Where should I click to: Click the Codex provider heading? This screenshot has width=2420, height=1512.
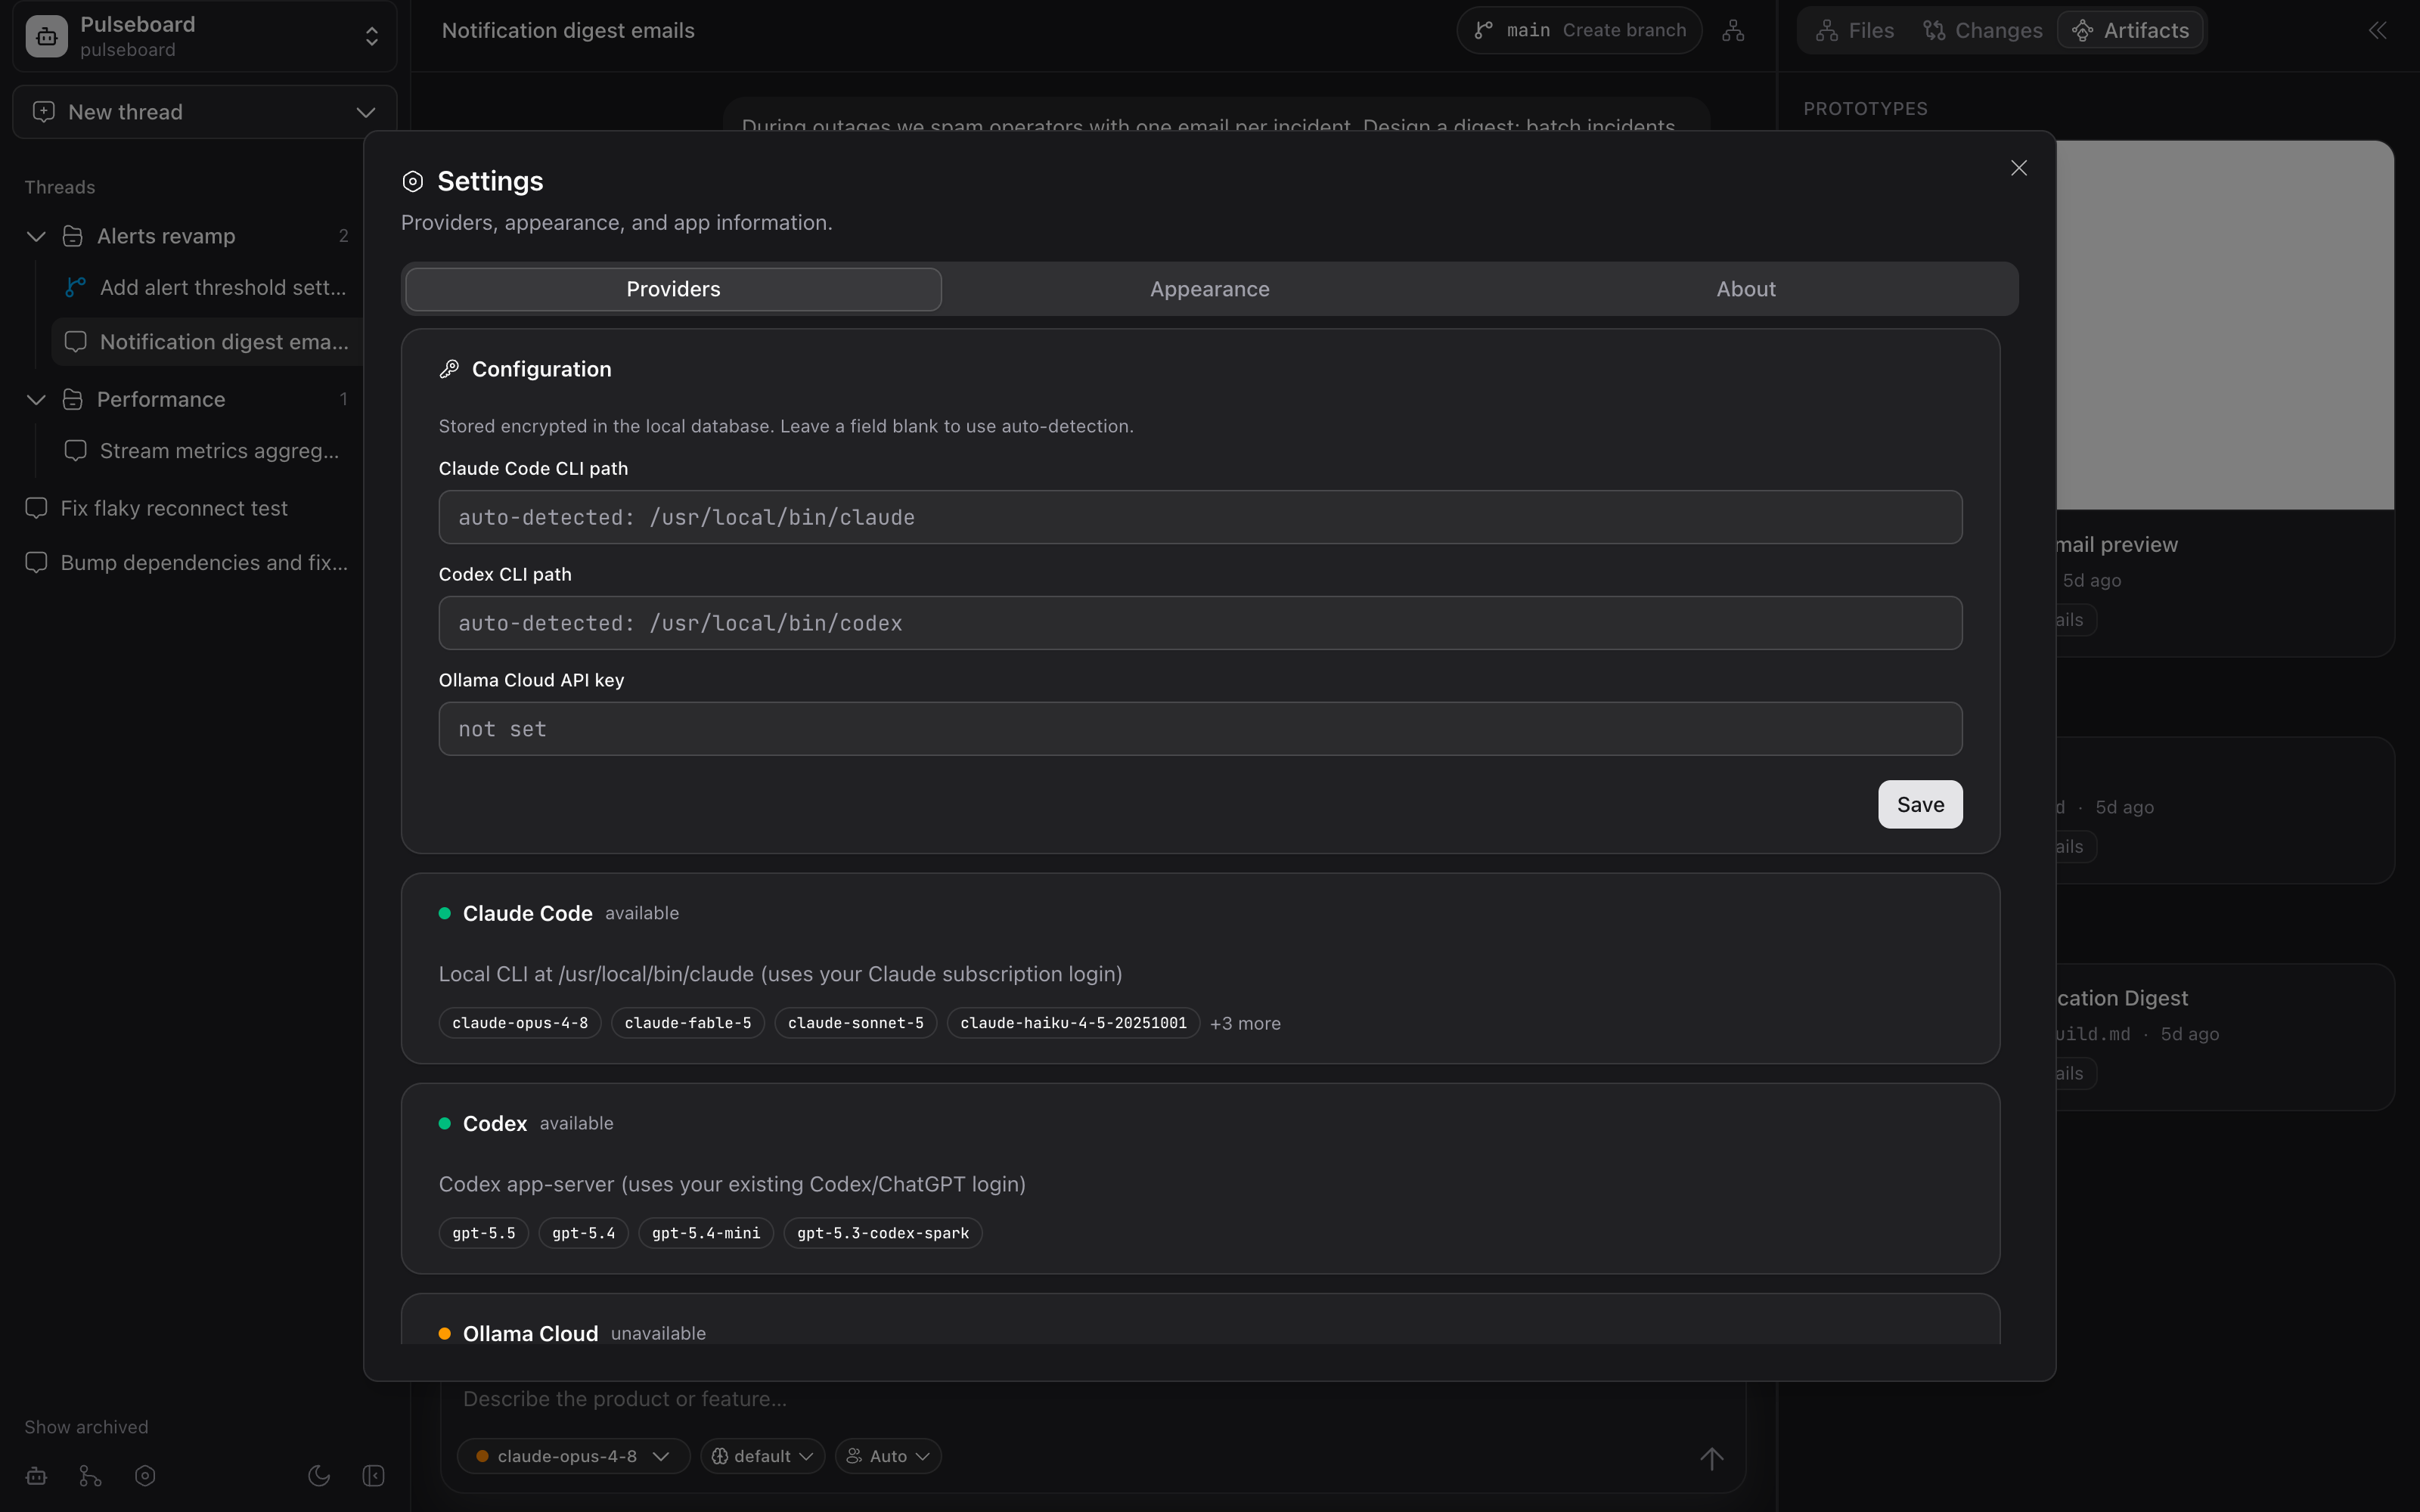495,1123
